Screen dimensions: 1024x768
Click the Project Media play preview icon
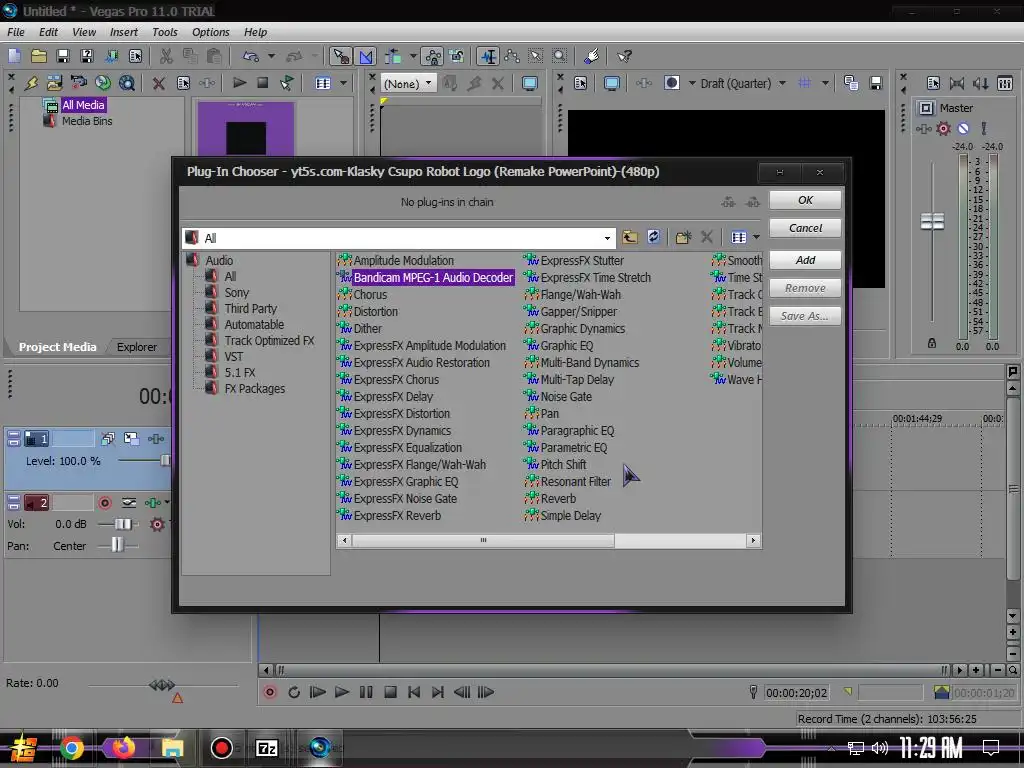(239, 83)
